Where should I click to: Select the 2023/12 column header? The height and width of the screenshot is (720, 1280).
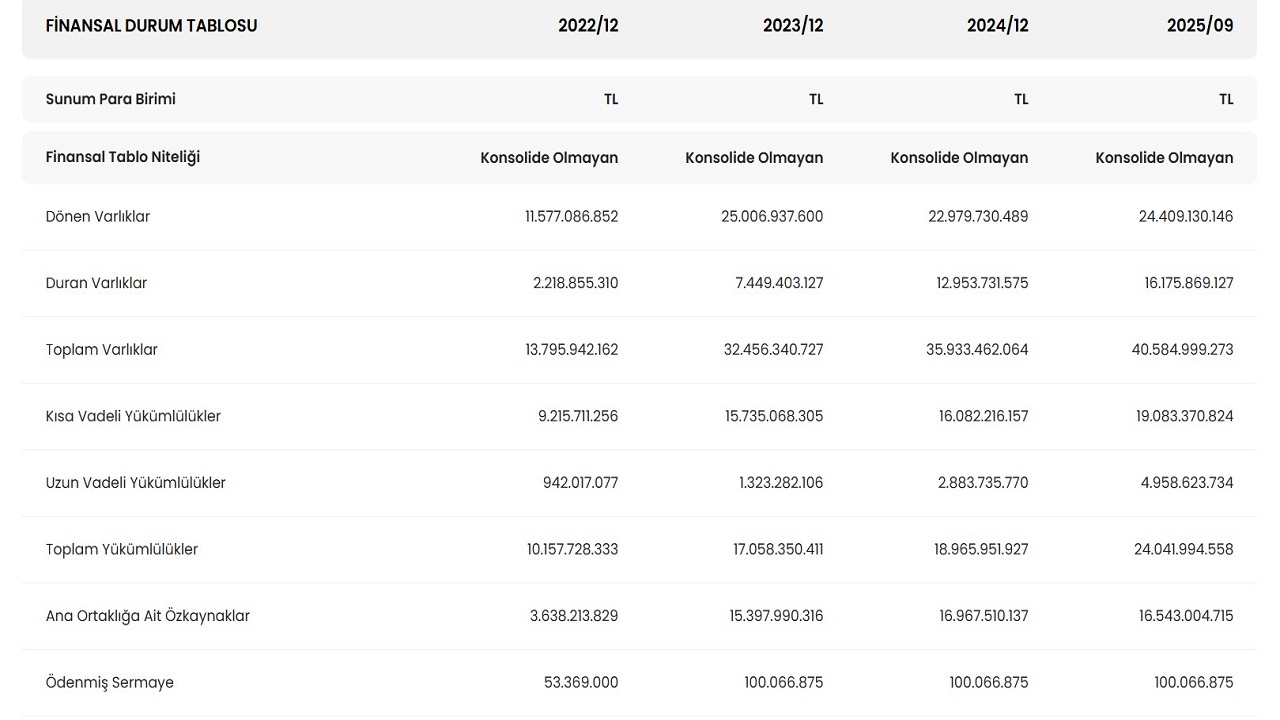tap(793, 26)
